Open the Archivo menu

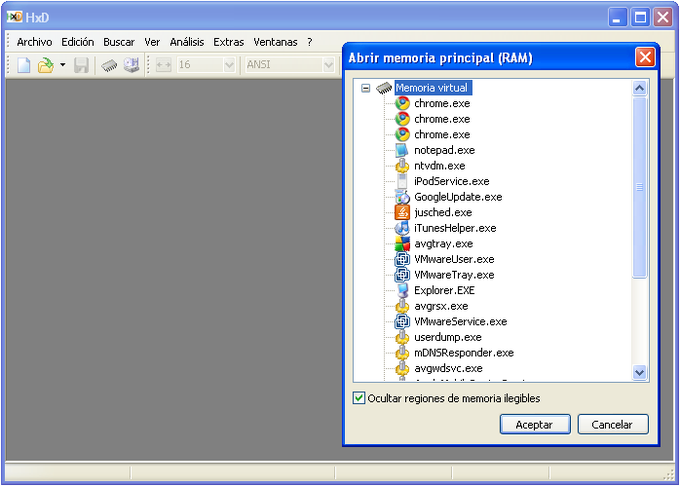point(34,42)
